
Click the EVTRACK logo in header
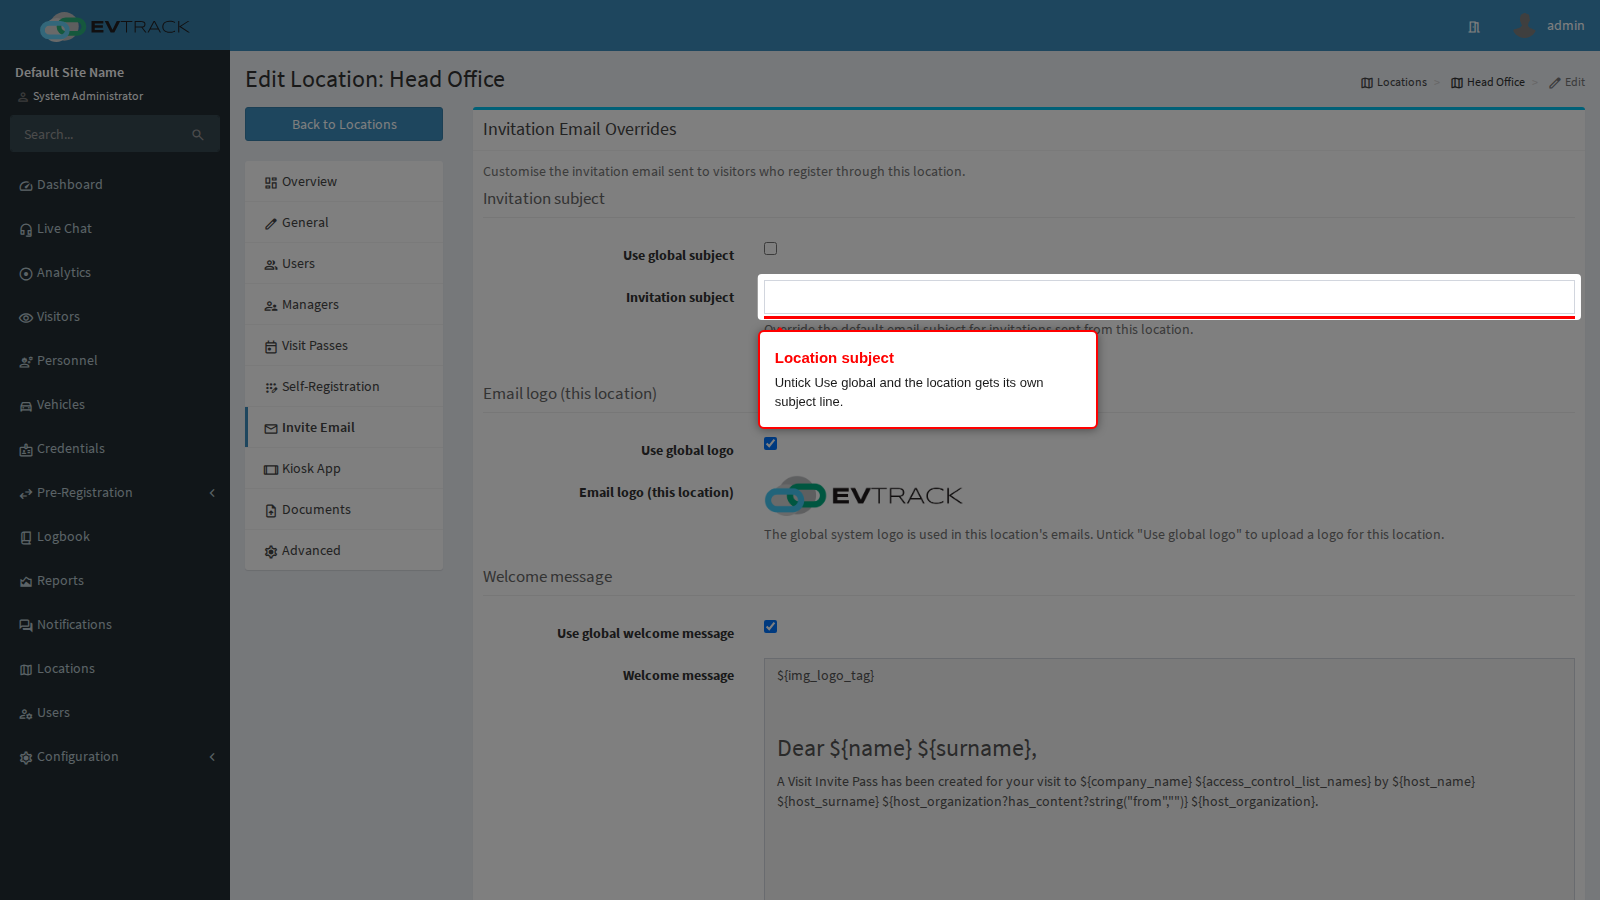coord(115,26)
